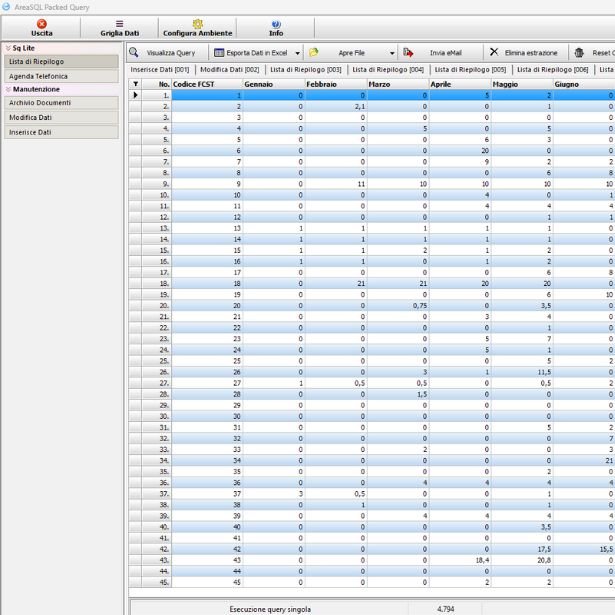Open Archivio Documenti in sidebar

coord(39,103)
